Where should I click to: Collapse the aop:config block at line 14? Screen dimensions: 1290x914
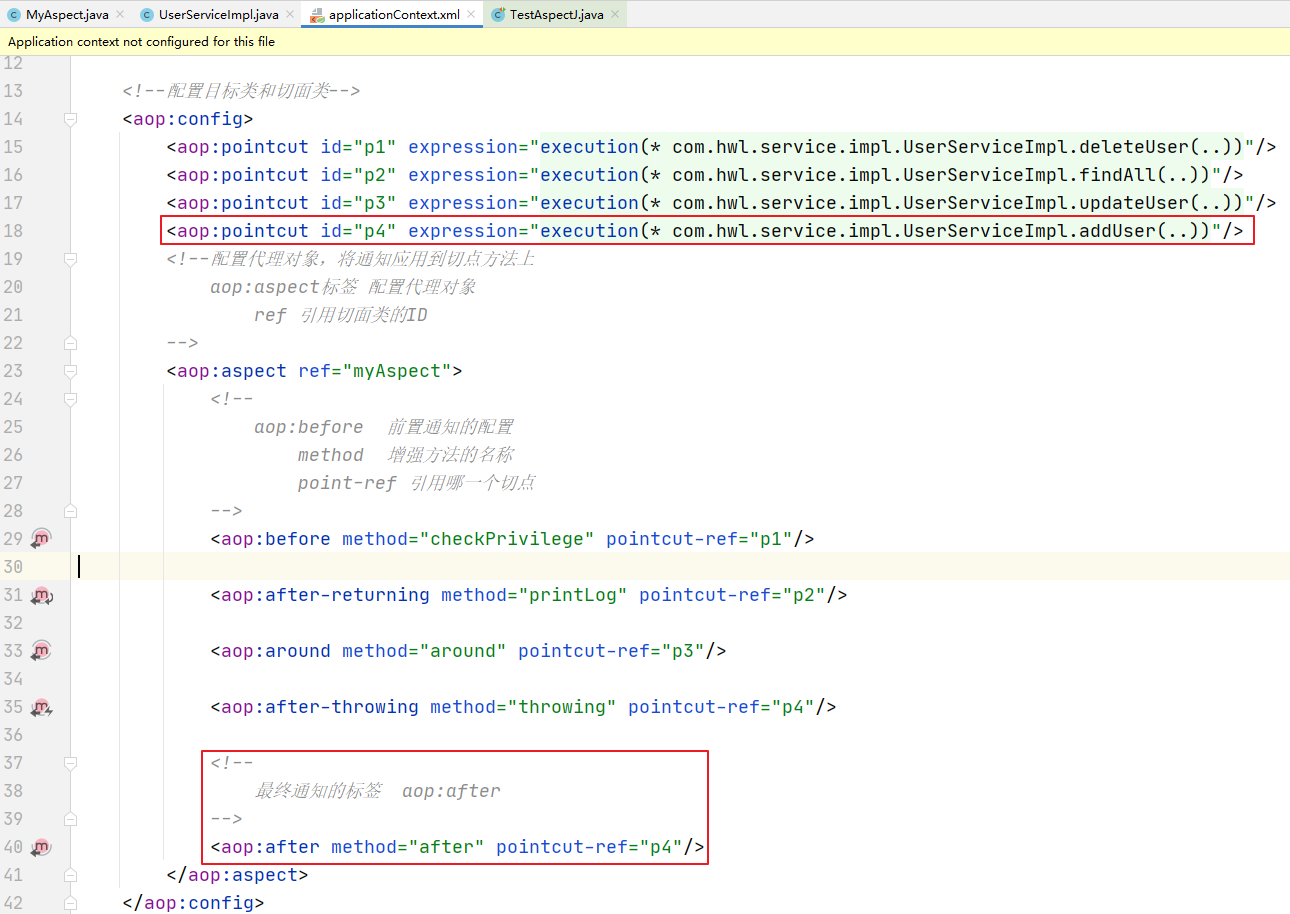70,119
